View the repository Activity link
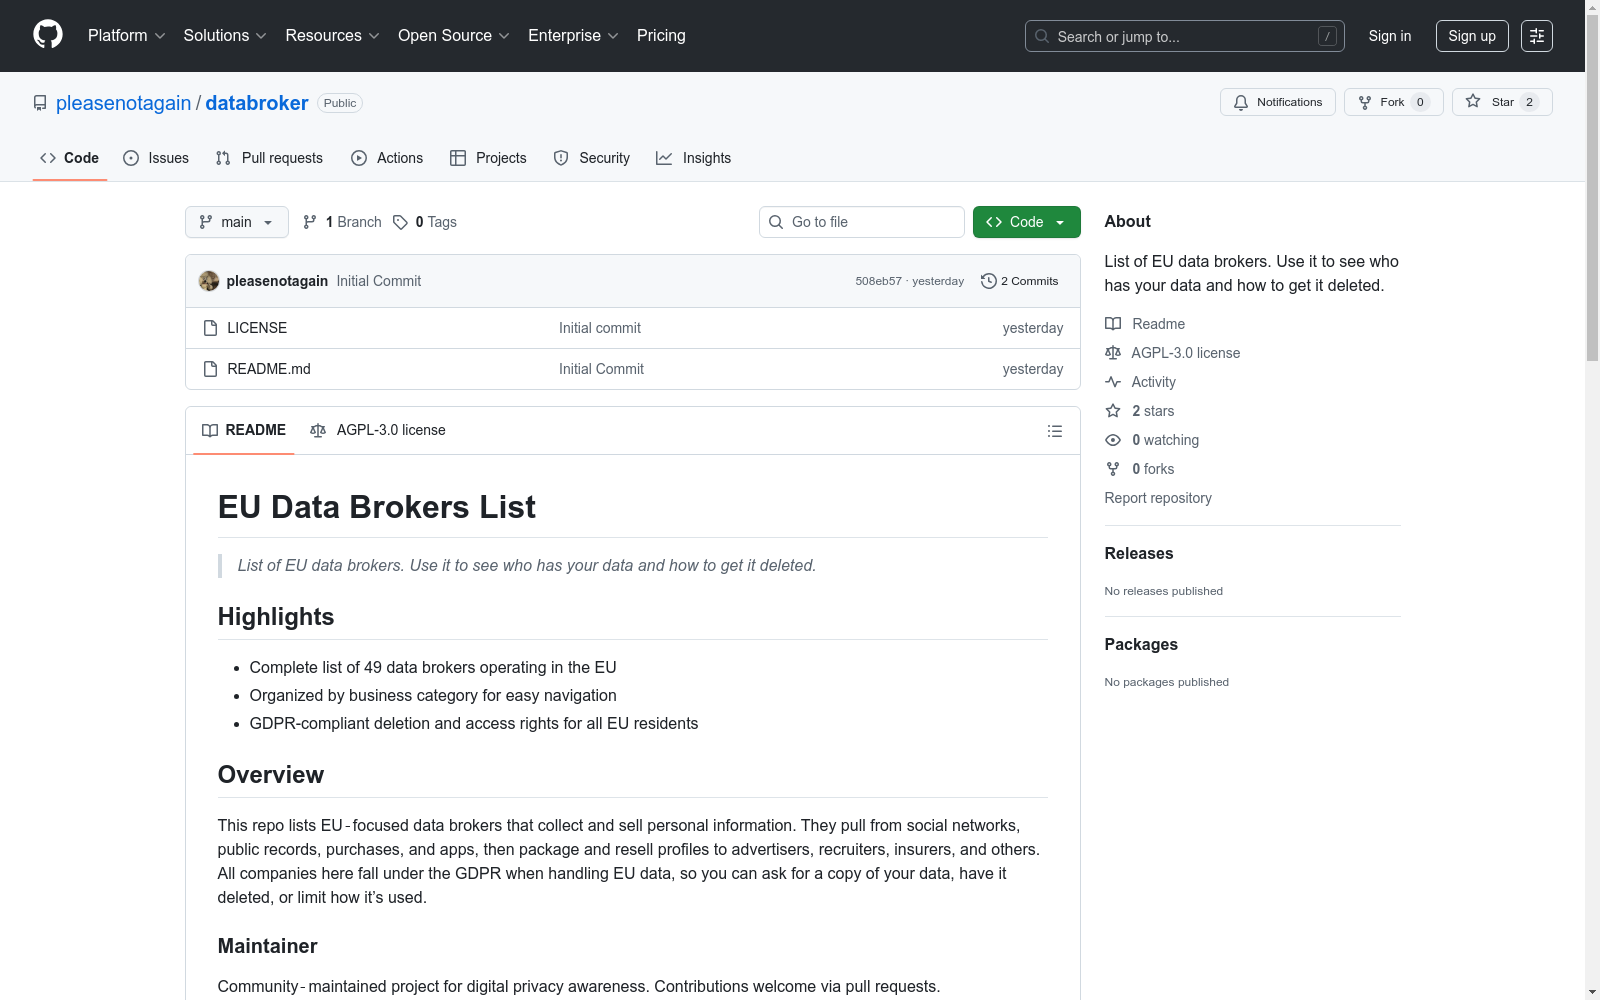This screenshot has height=1000, width=1600. (x=1140, y=382)
